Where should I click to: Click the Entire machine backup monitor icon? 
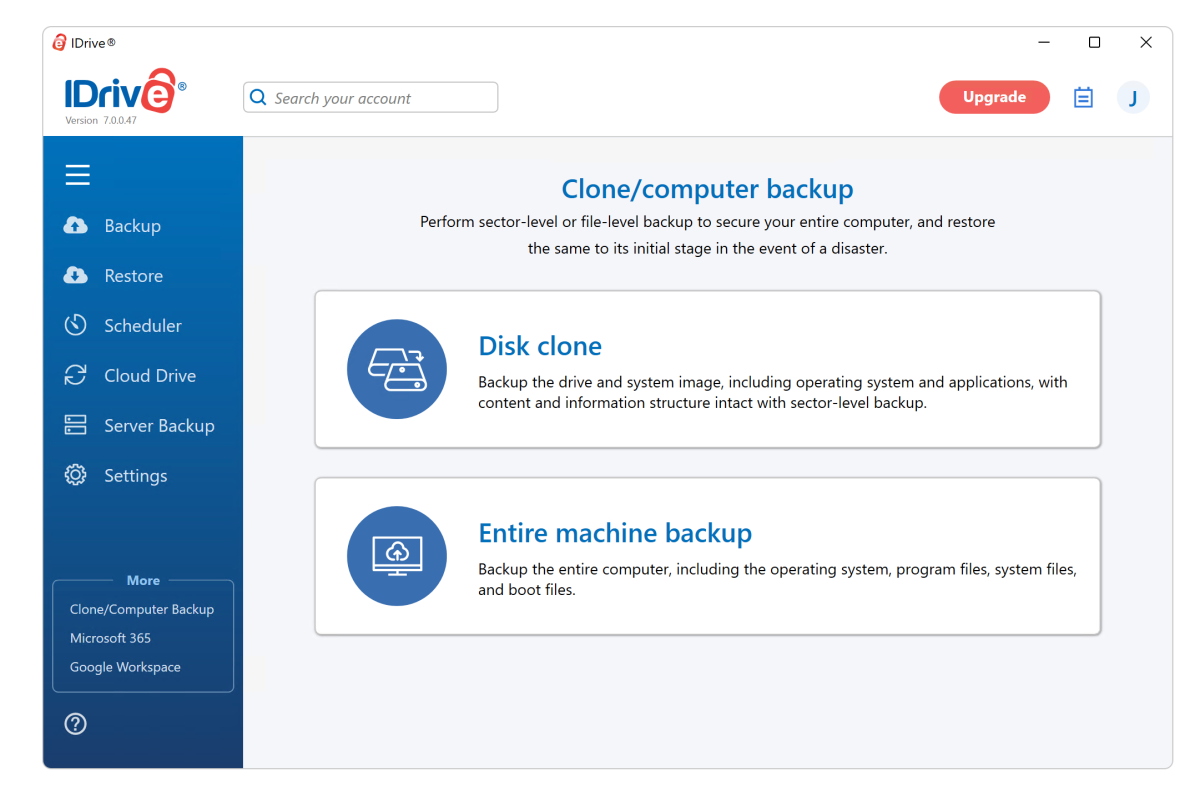click(x=397, y=556)
